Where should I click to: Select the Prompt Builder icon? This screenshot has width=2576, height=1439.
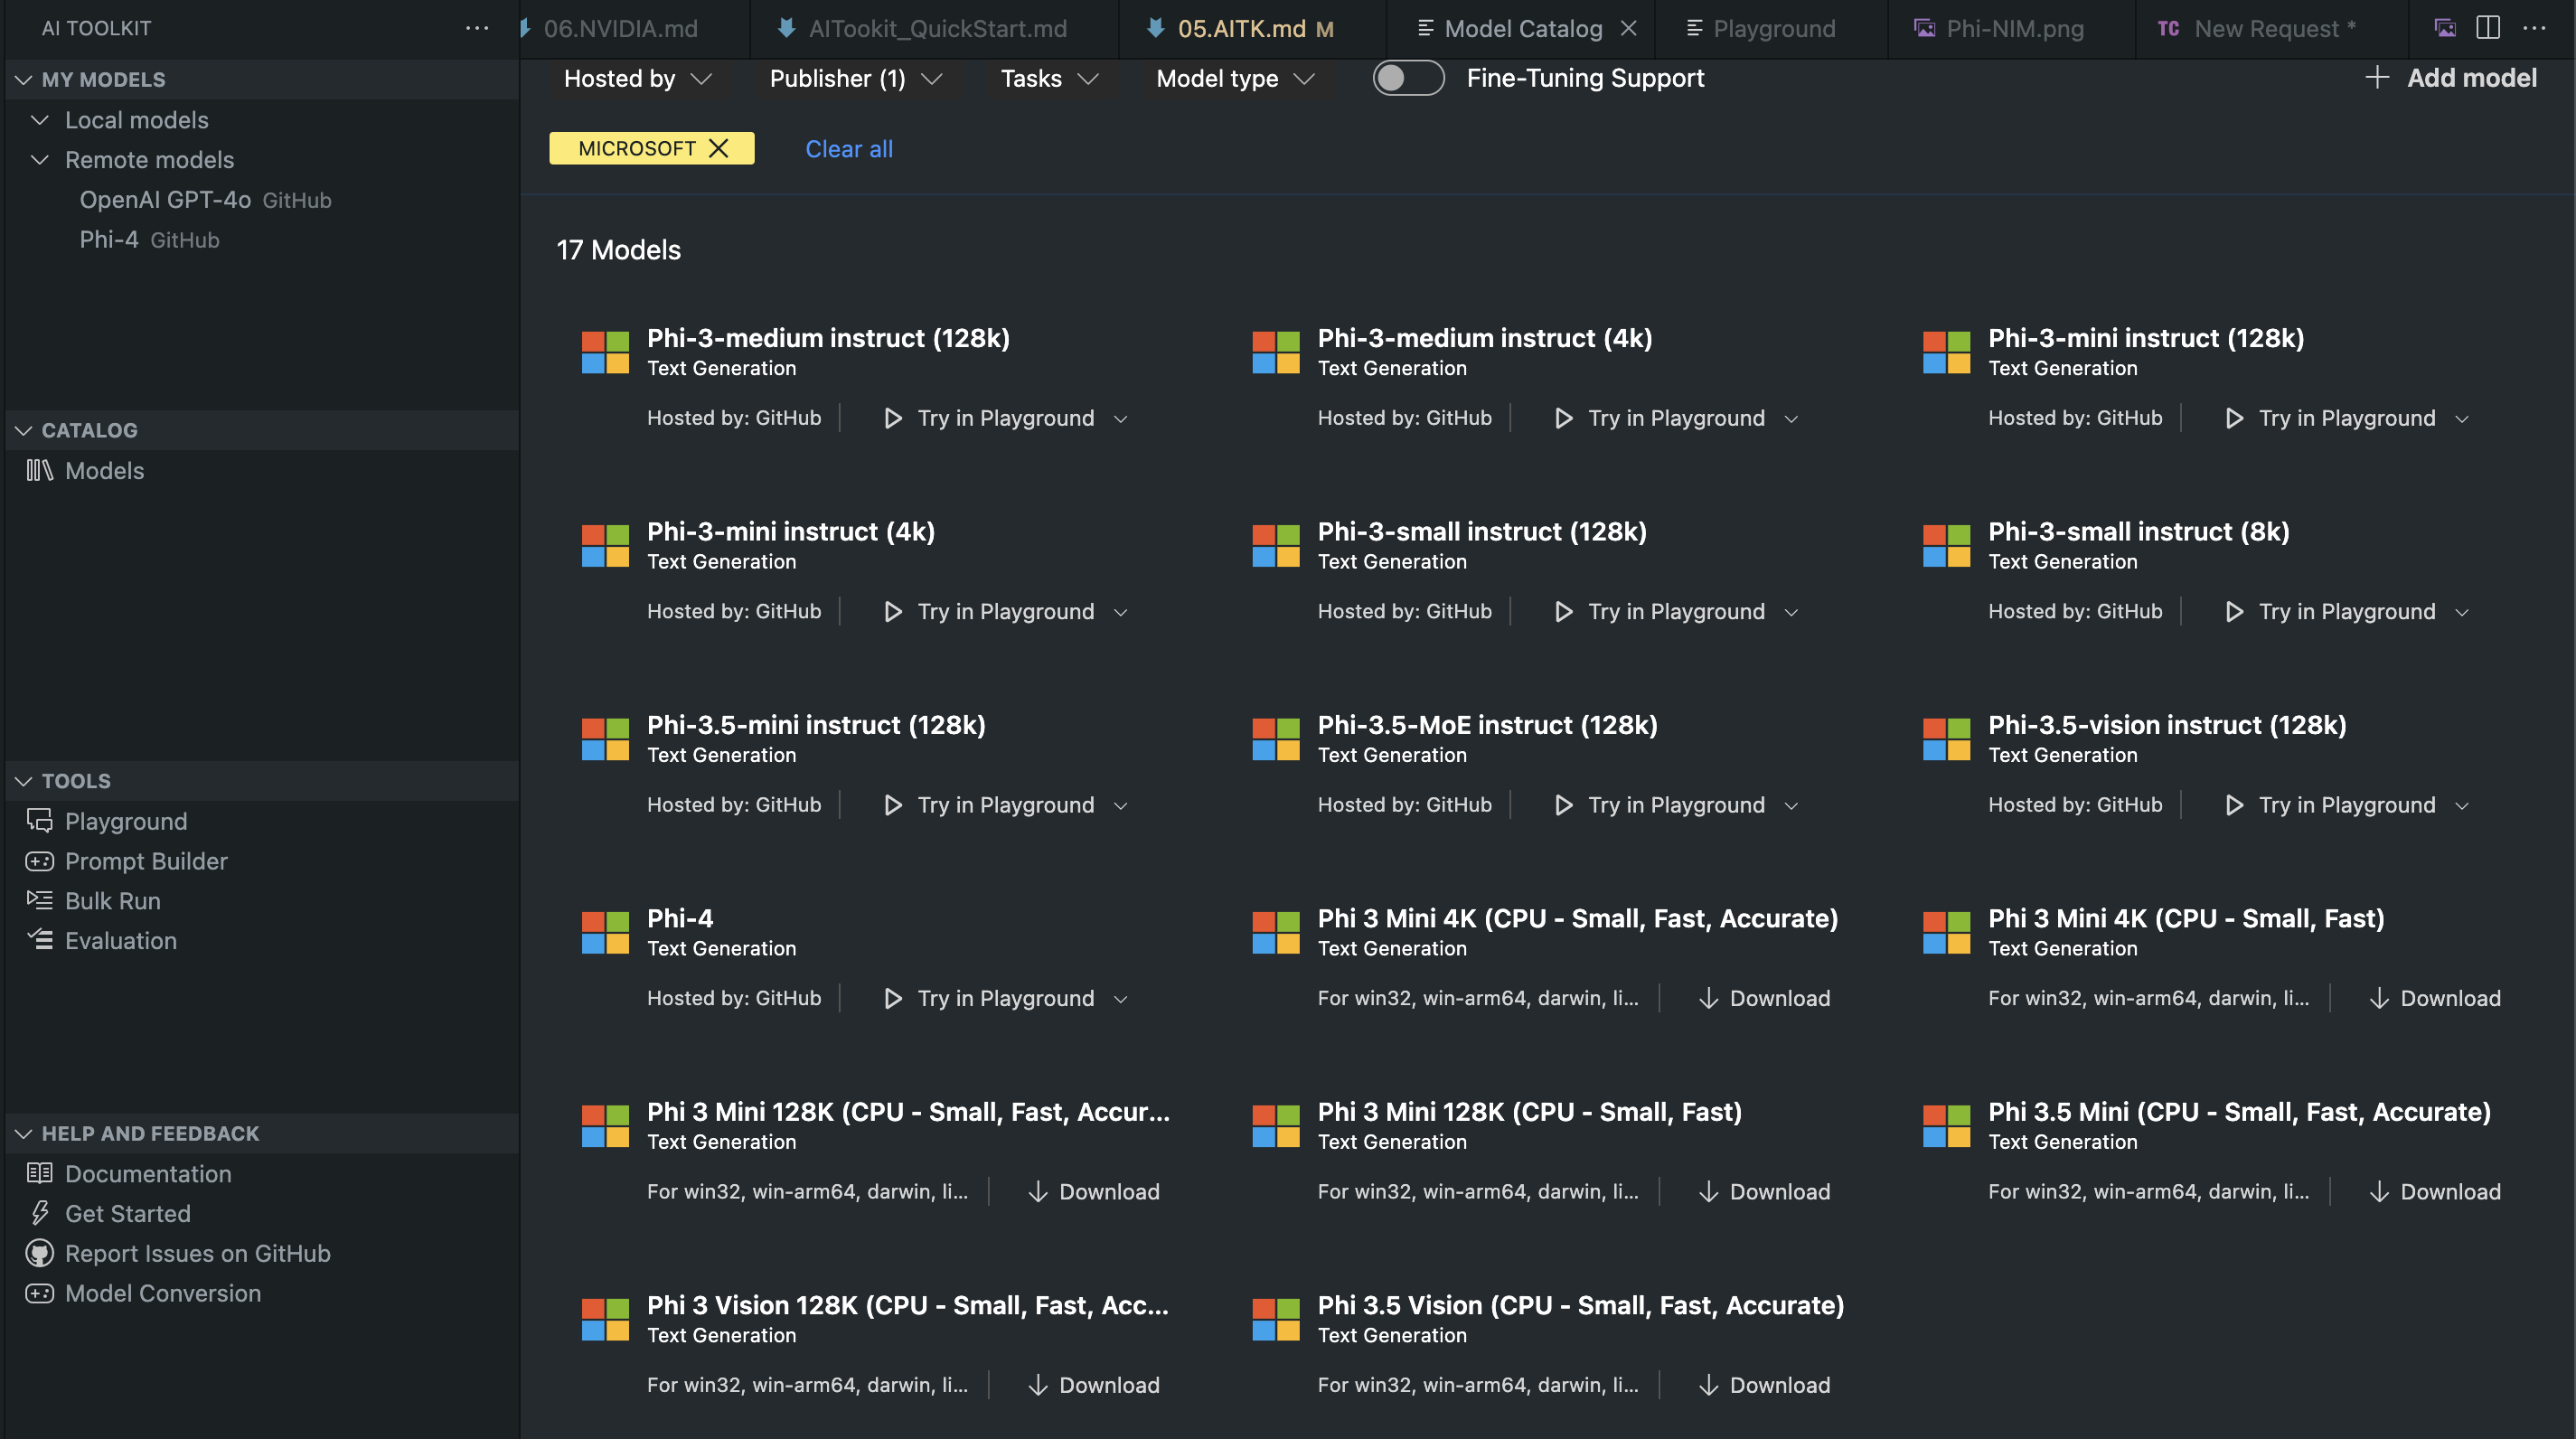(39, 861)
